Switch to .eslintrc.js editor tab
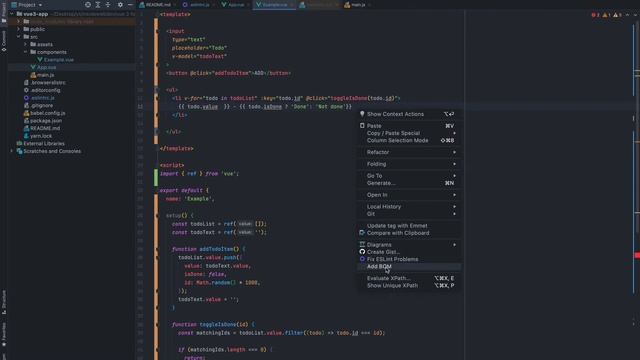Screen dimensions: 640x360 coord(197,5)
